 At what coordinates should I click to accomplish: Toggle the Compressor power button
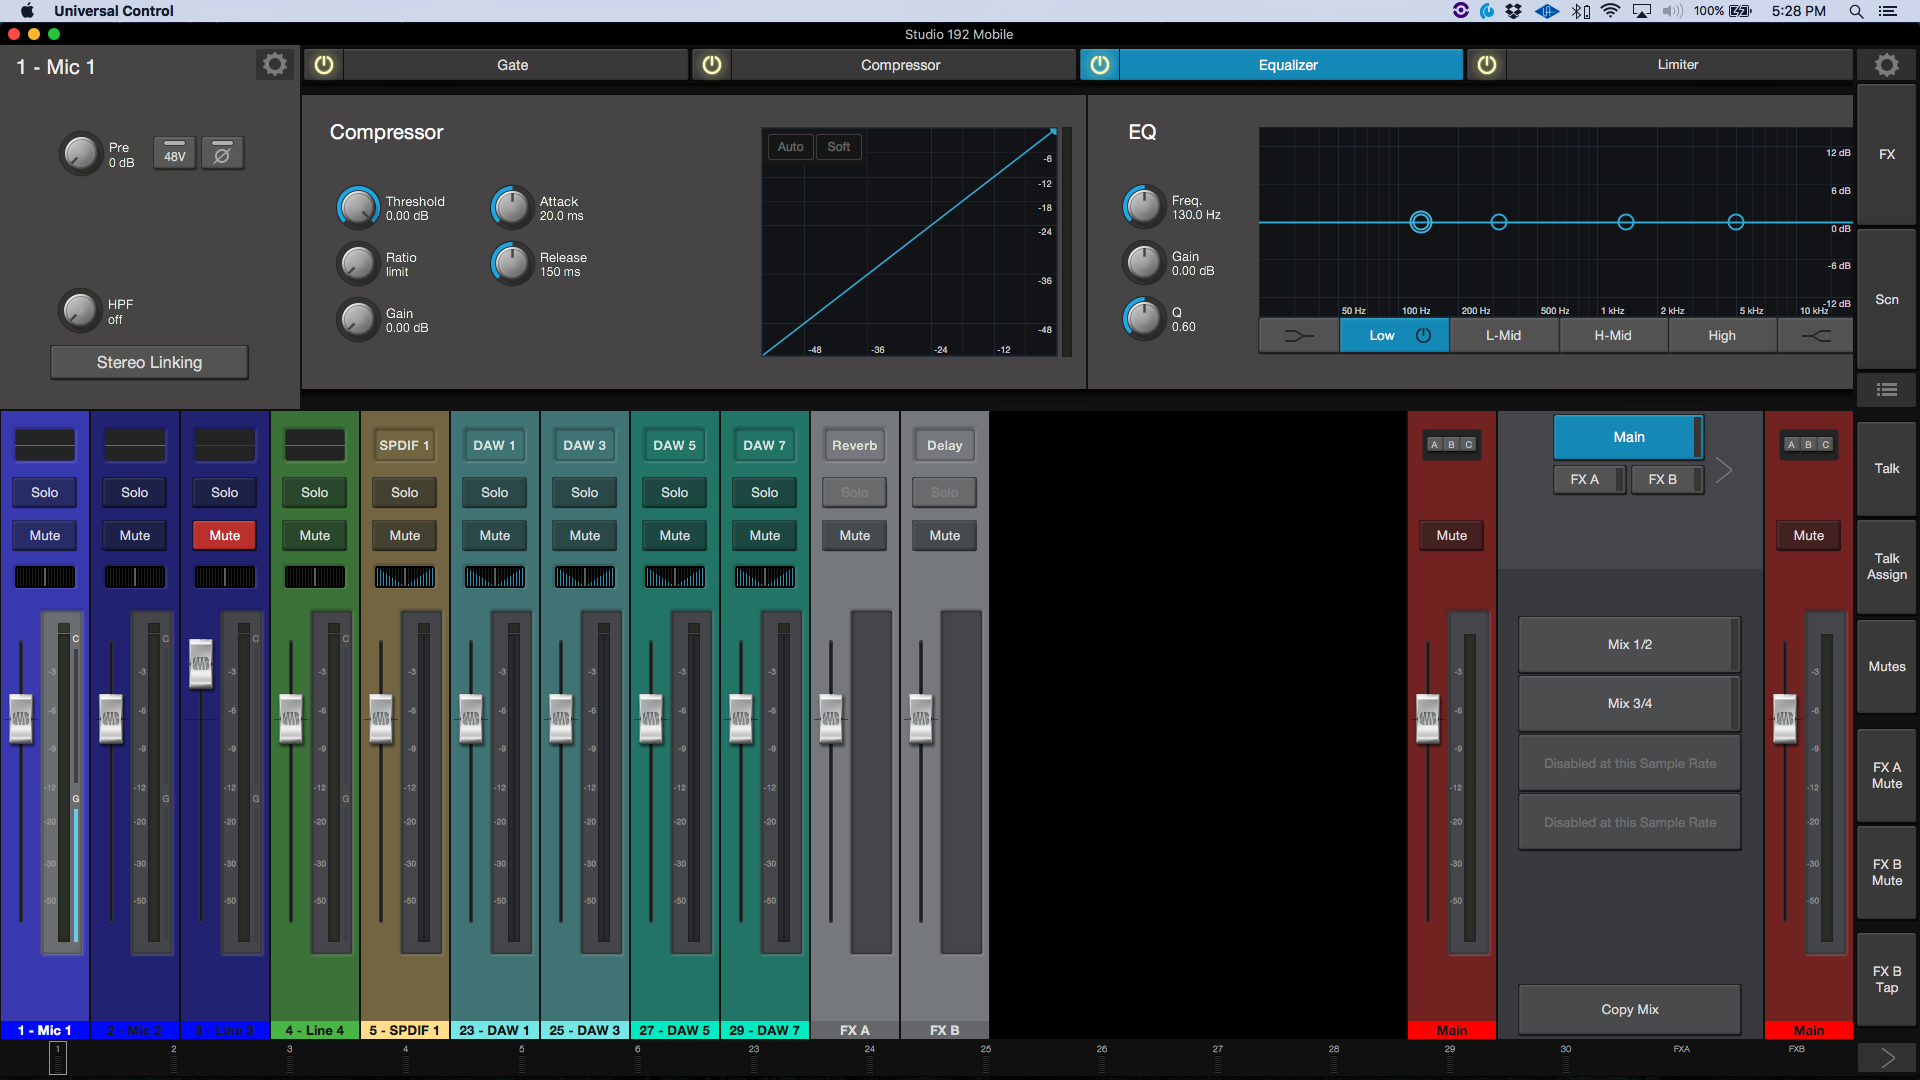[x=712, y=65]
